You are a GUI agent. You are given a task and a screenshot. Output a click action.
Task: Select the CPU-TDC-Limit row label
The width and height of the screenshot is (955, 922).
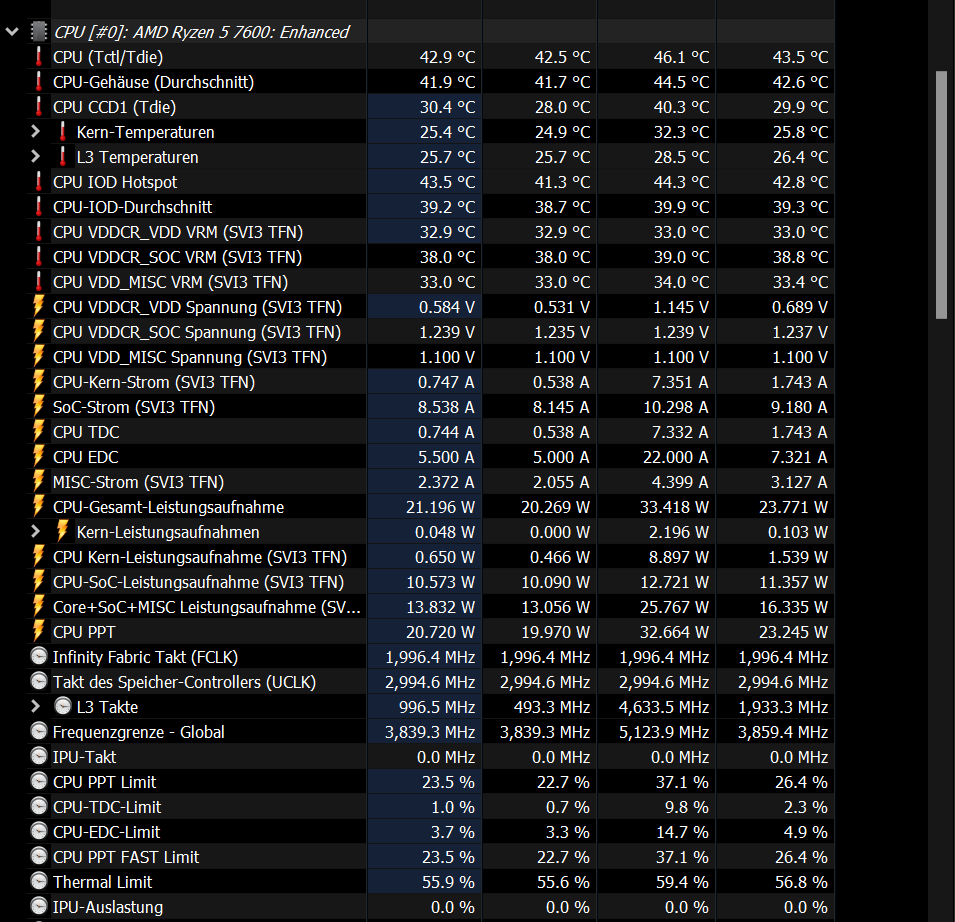(x=107, y=807)
